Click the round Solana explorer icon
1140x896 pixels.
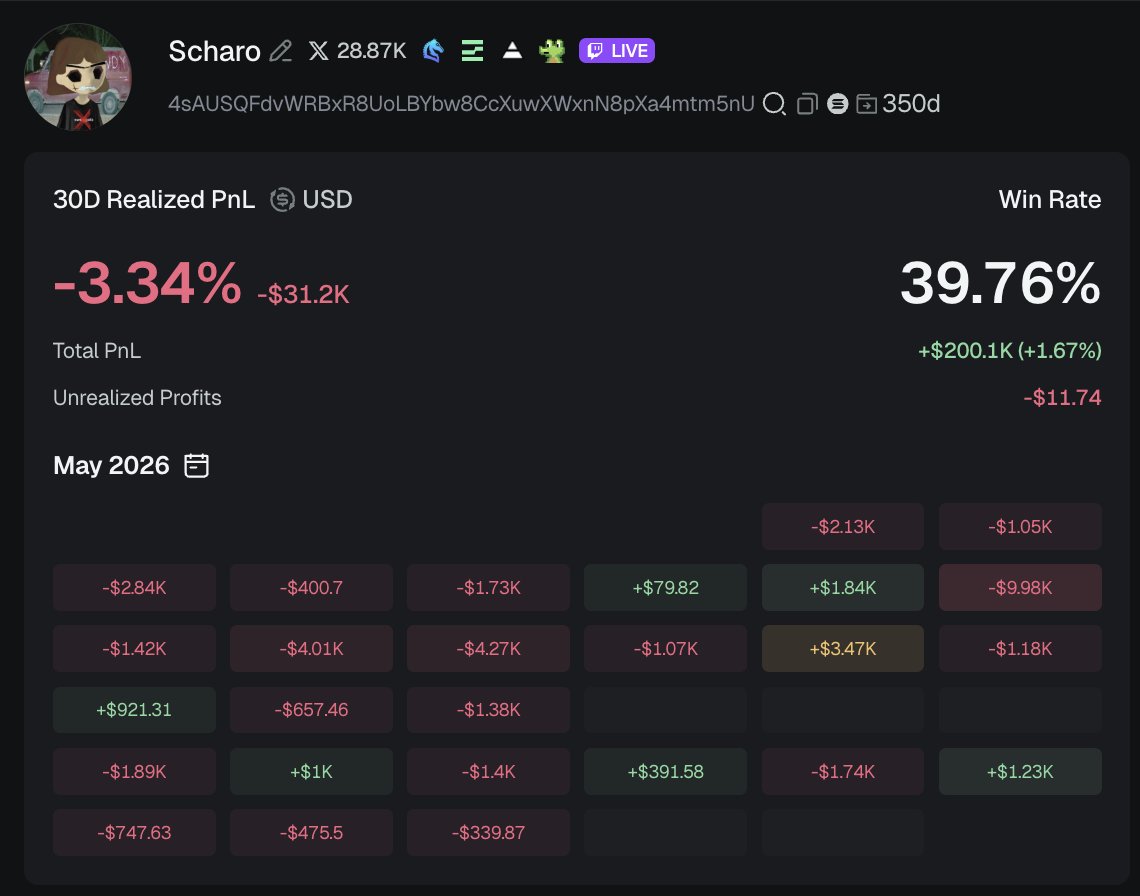coord(838,104)
